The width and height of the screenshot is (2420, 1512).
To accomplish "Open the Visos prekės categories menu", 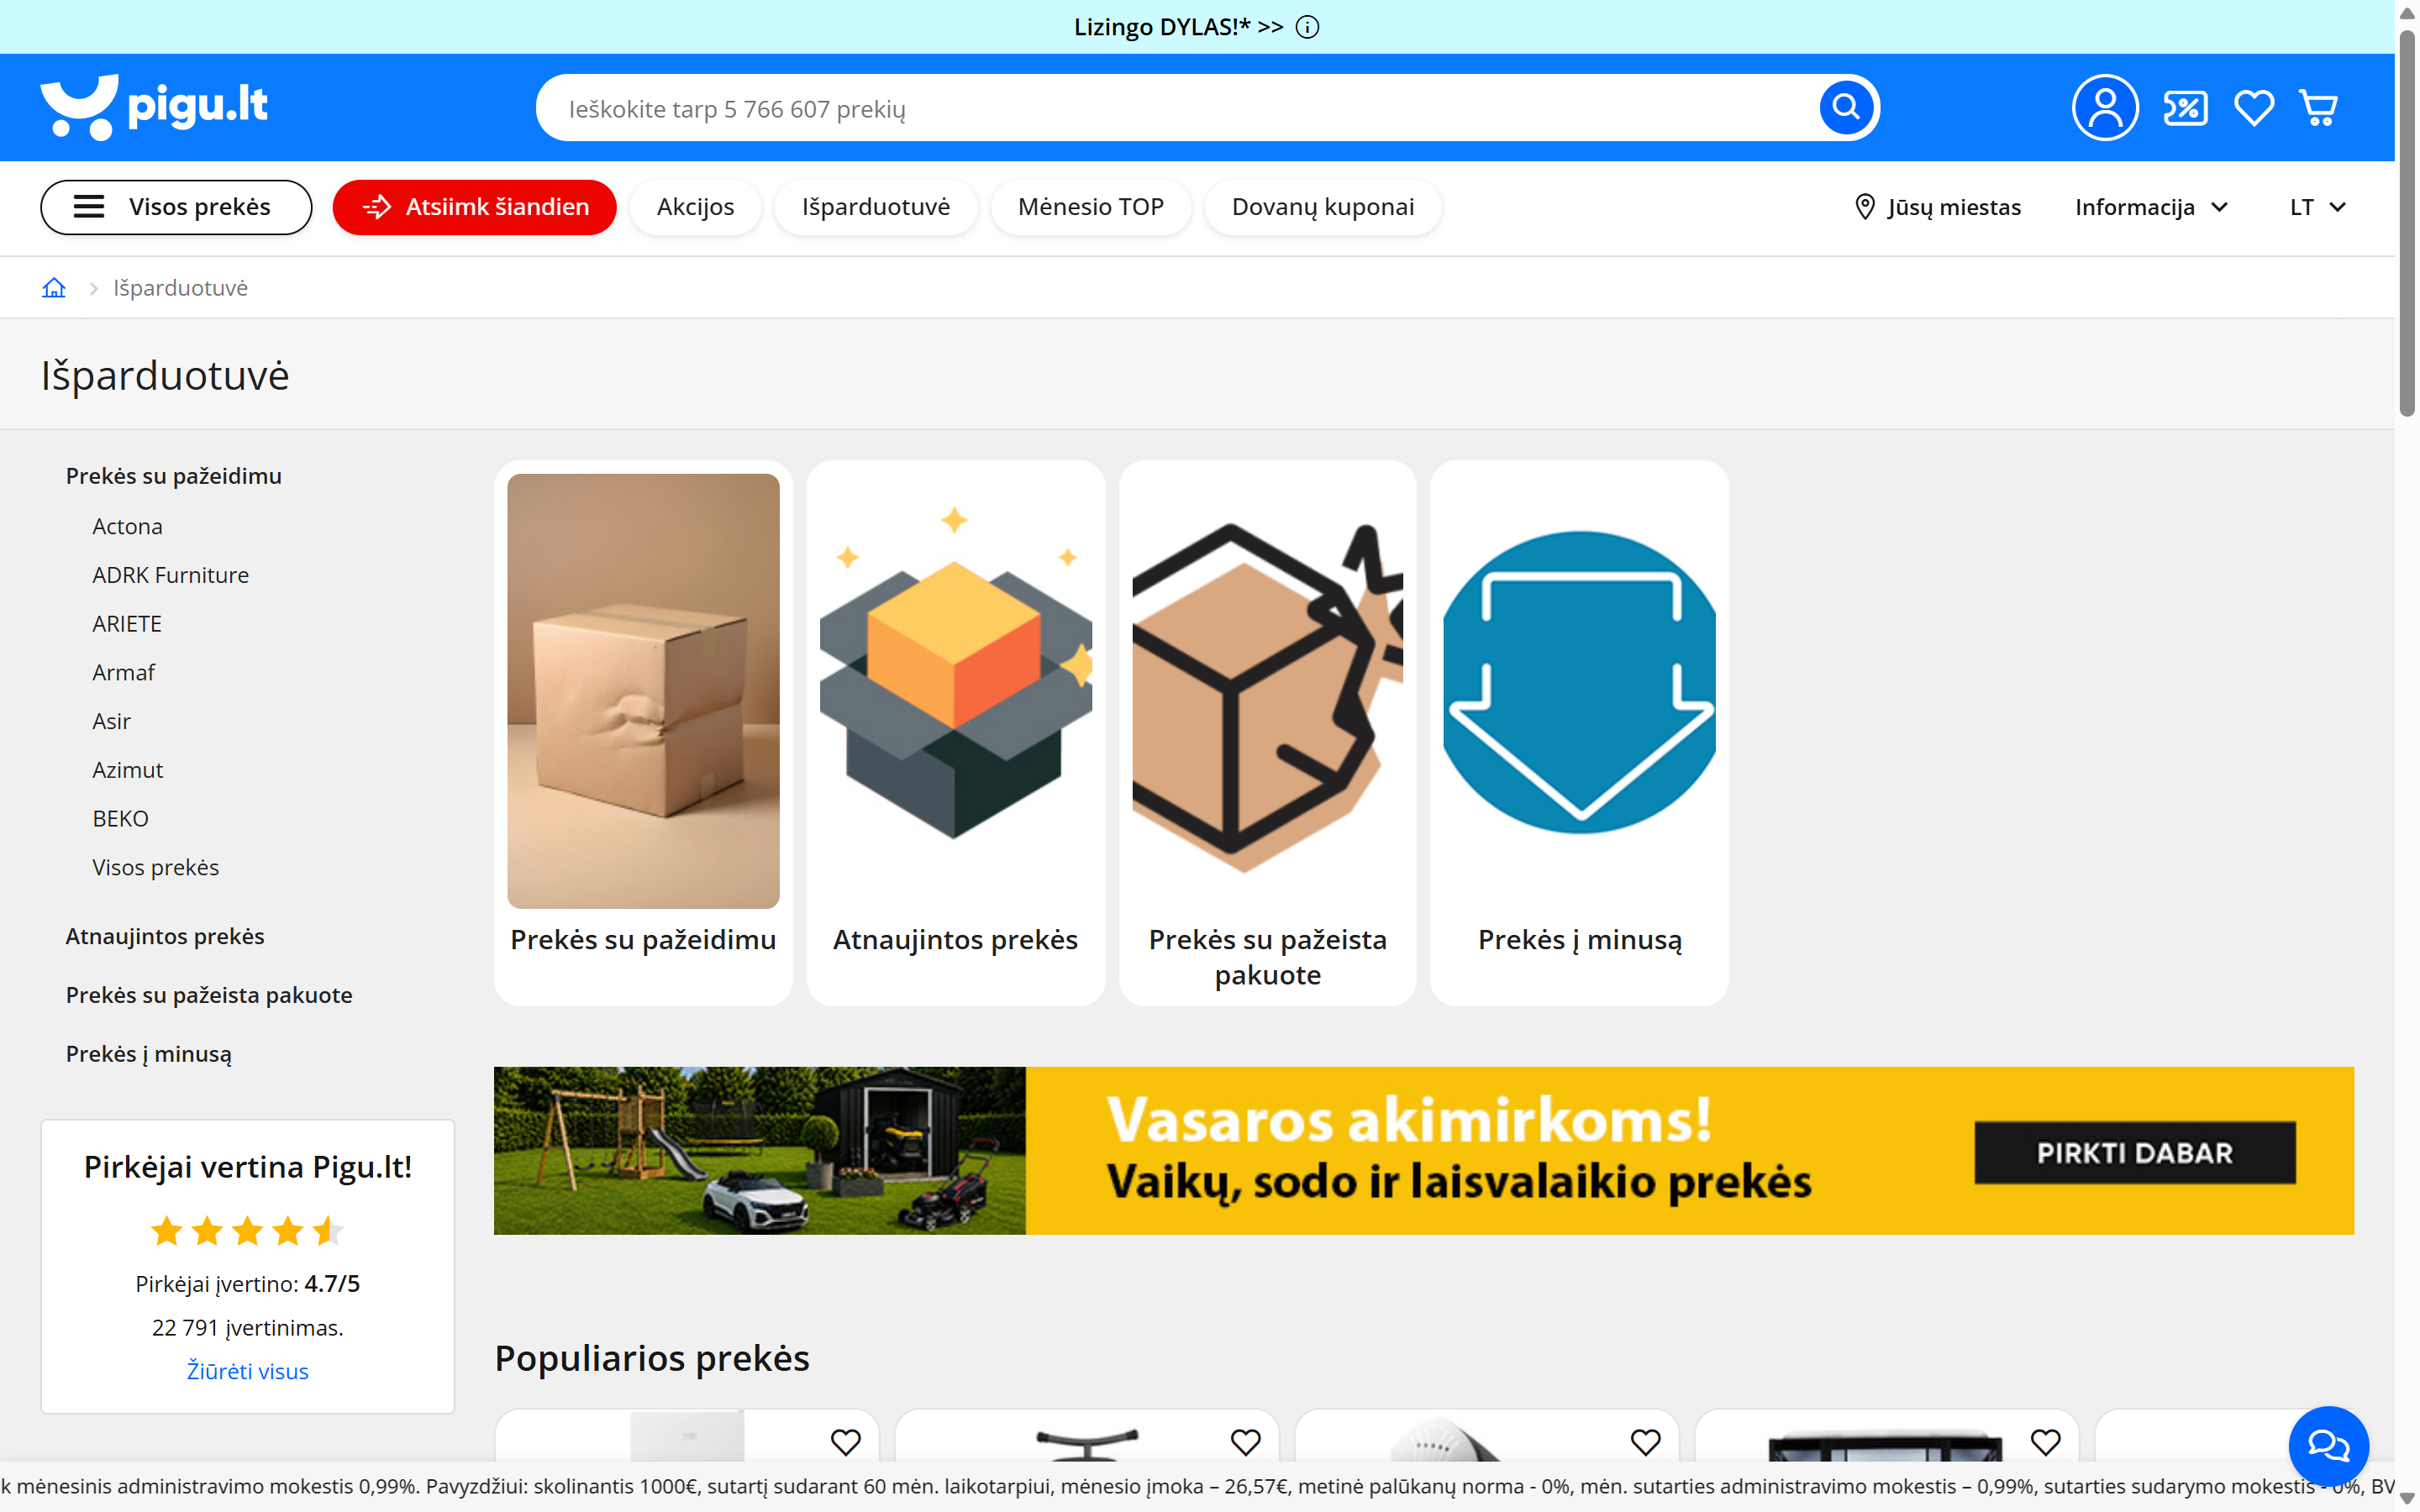I will coord(176,207).
